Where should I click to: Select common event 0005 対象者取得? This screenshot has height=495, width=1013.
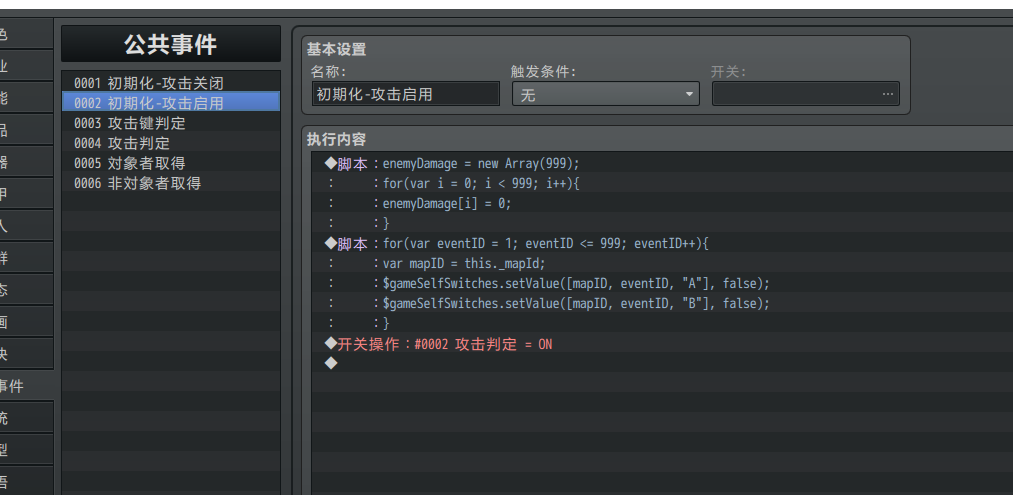pos(171,163)
